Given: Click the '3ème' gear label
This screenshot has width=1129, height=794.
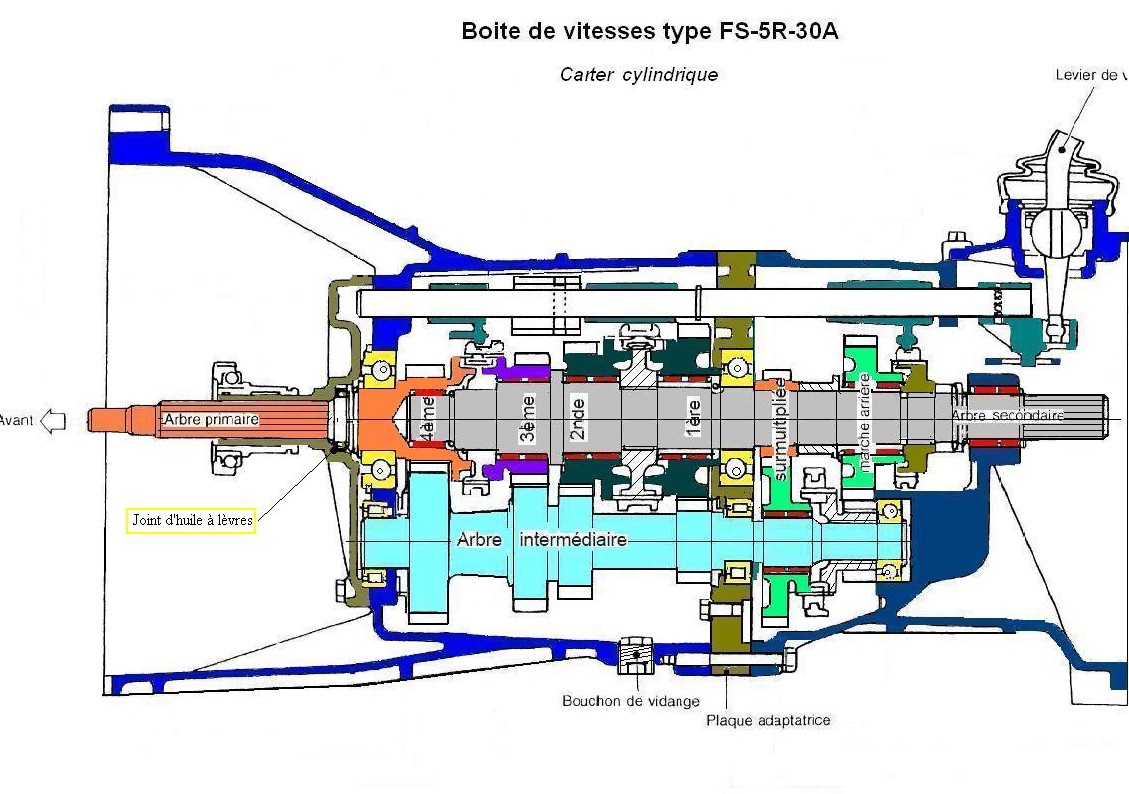Looking at the screenshot, I should [528, 418].
